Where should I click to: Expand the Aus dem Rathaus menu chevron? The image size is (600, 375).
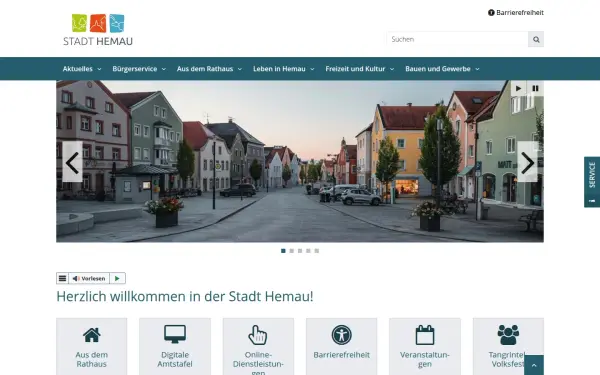pyautogui.click(x=240, y=69)
